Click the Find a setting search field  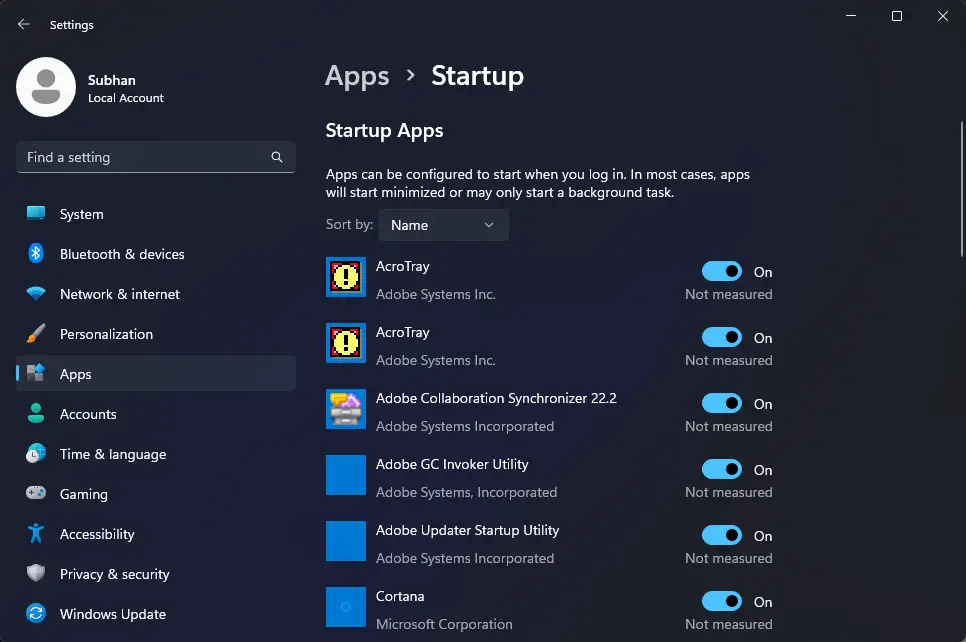(156, 157)
